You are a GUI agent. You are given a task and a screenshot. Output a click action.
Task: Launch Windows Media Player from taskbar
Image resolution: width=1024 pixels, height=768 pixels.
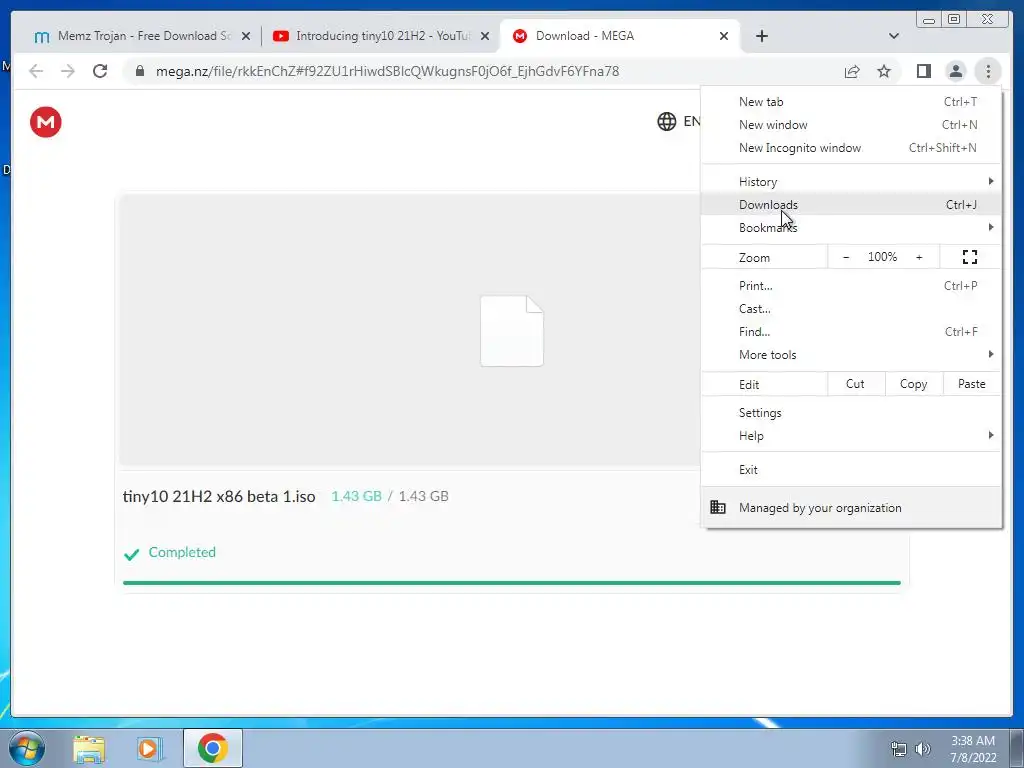coord(150,749)
